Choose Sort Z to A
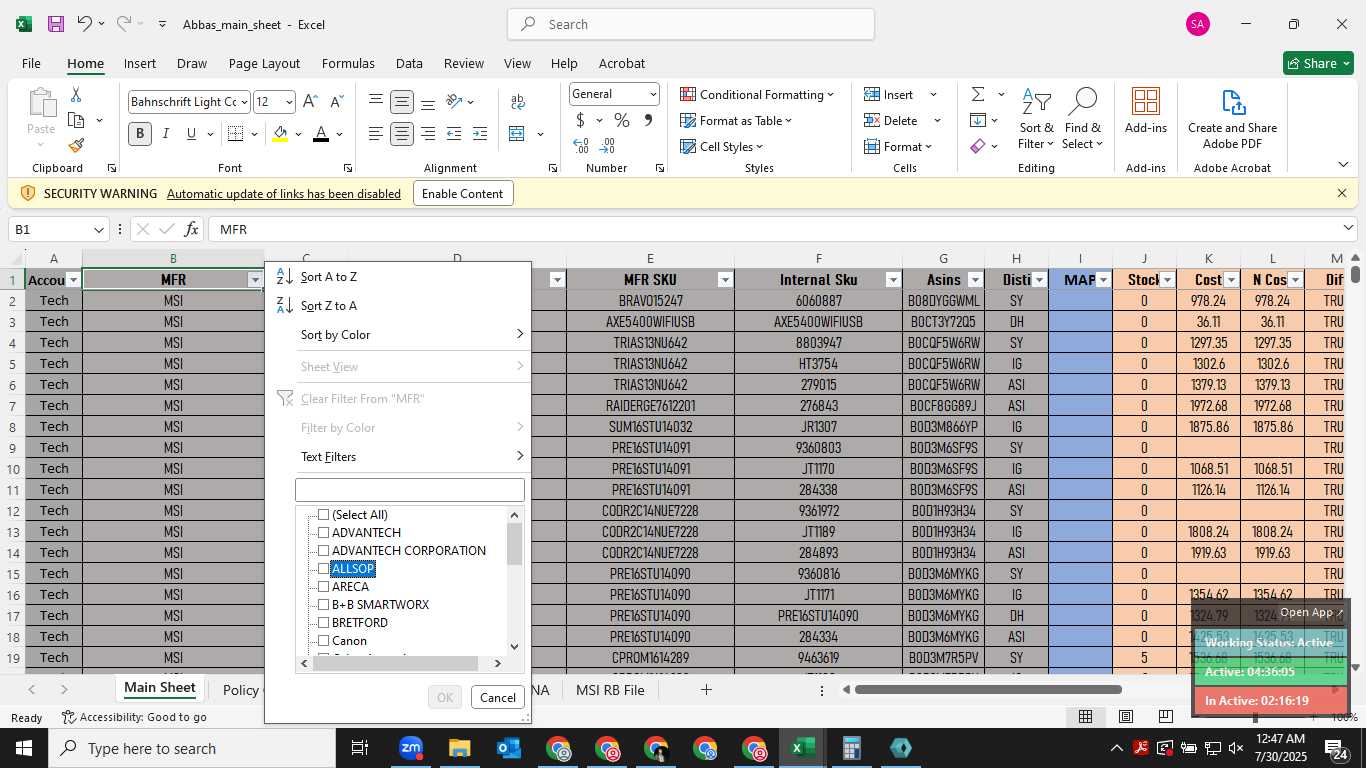The height and width of the screenshot is (768, 1366). (x=397, y=306)
